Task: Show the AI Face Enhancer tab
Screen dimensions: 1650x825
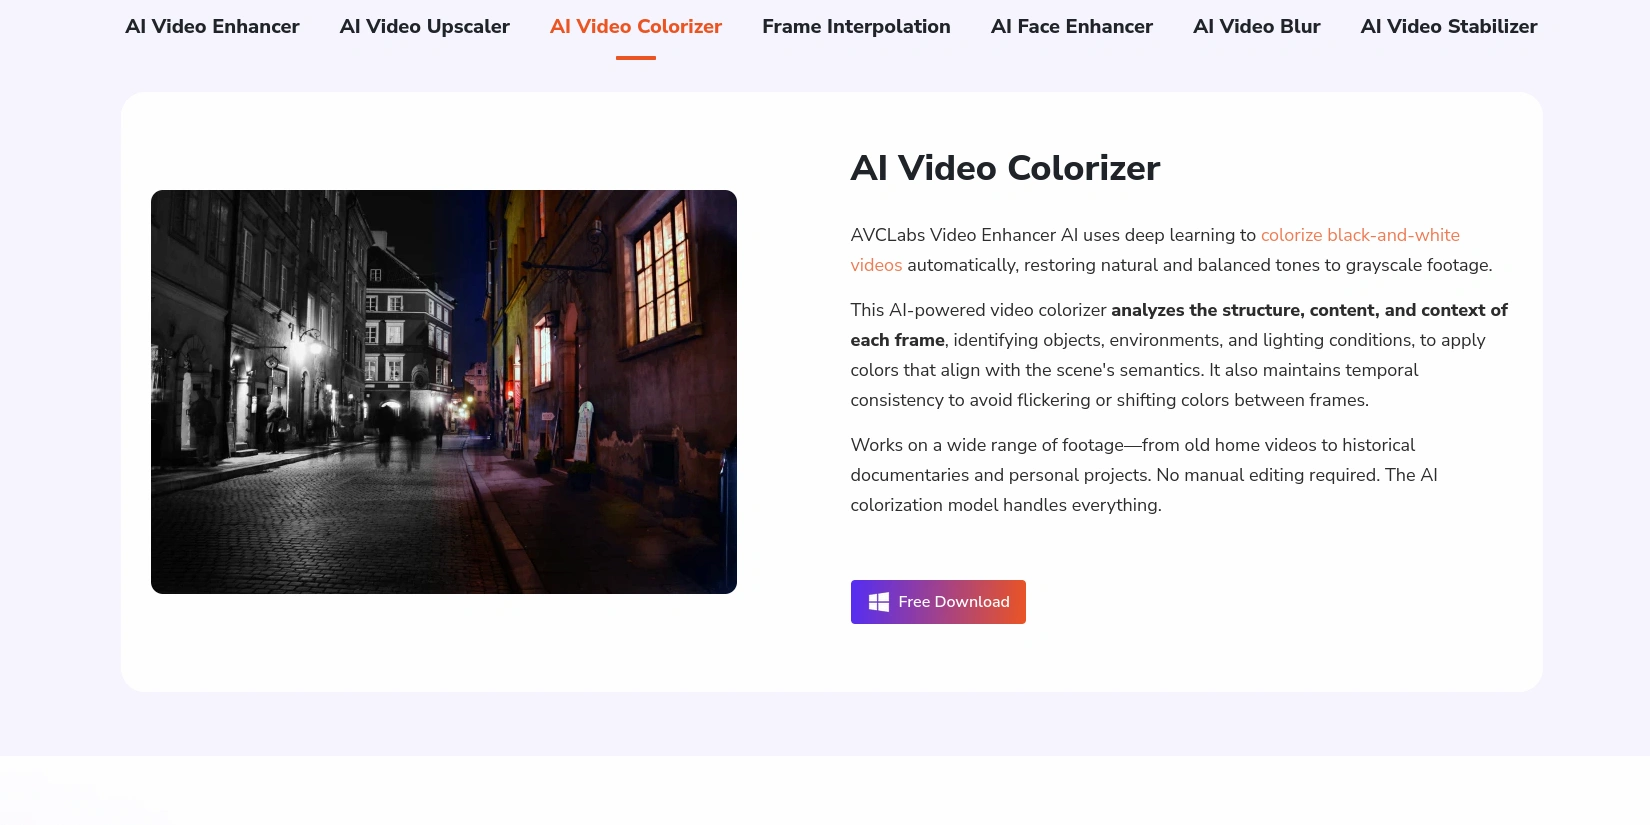Action: 1071,27
